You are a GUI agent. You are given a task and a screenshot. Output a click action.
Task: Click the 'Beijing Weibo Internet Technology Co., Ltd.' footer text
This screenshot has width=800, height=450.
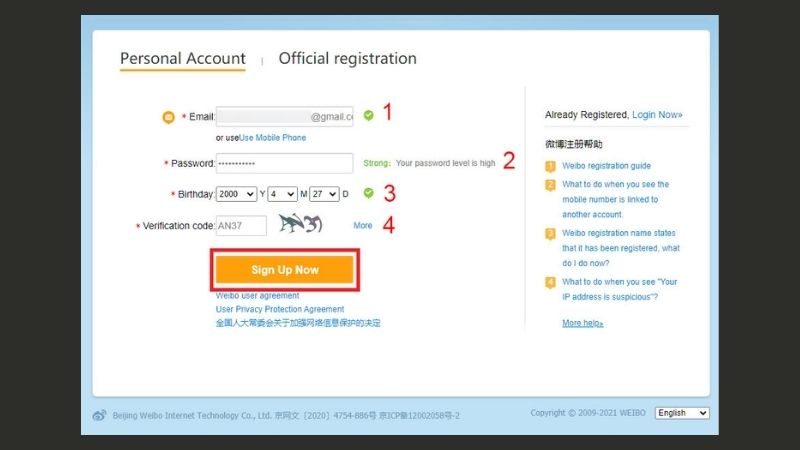pyautogui.click(x=192, y=416)
